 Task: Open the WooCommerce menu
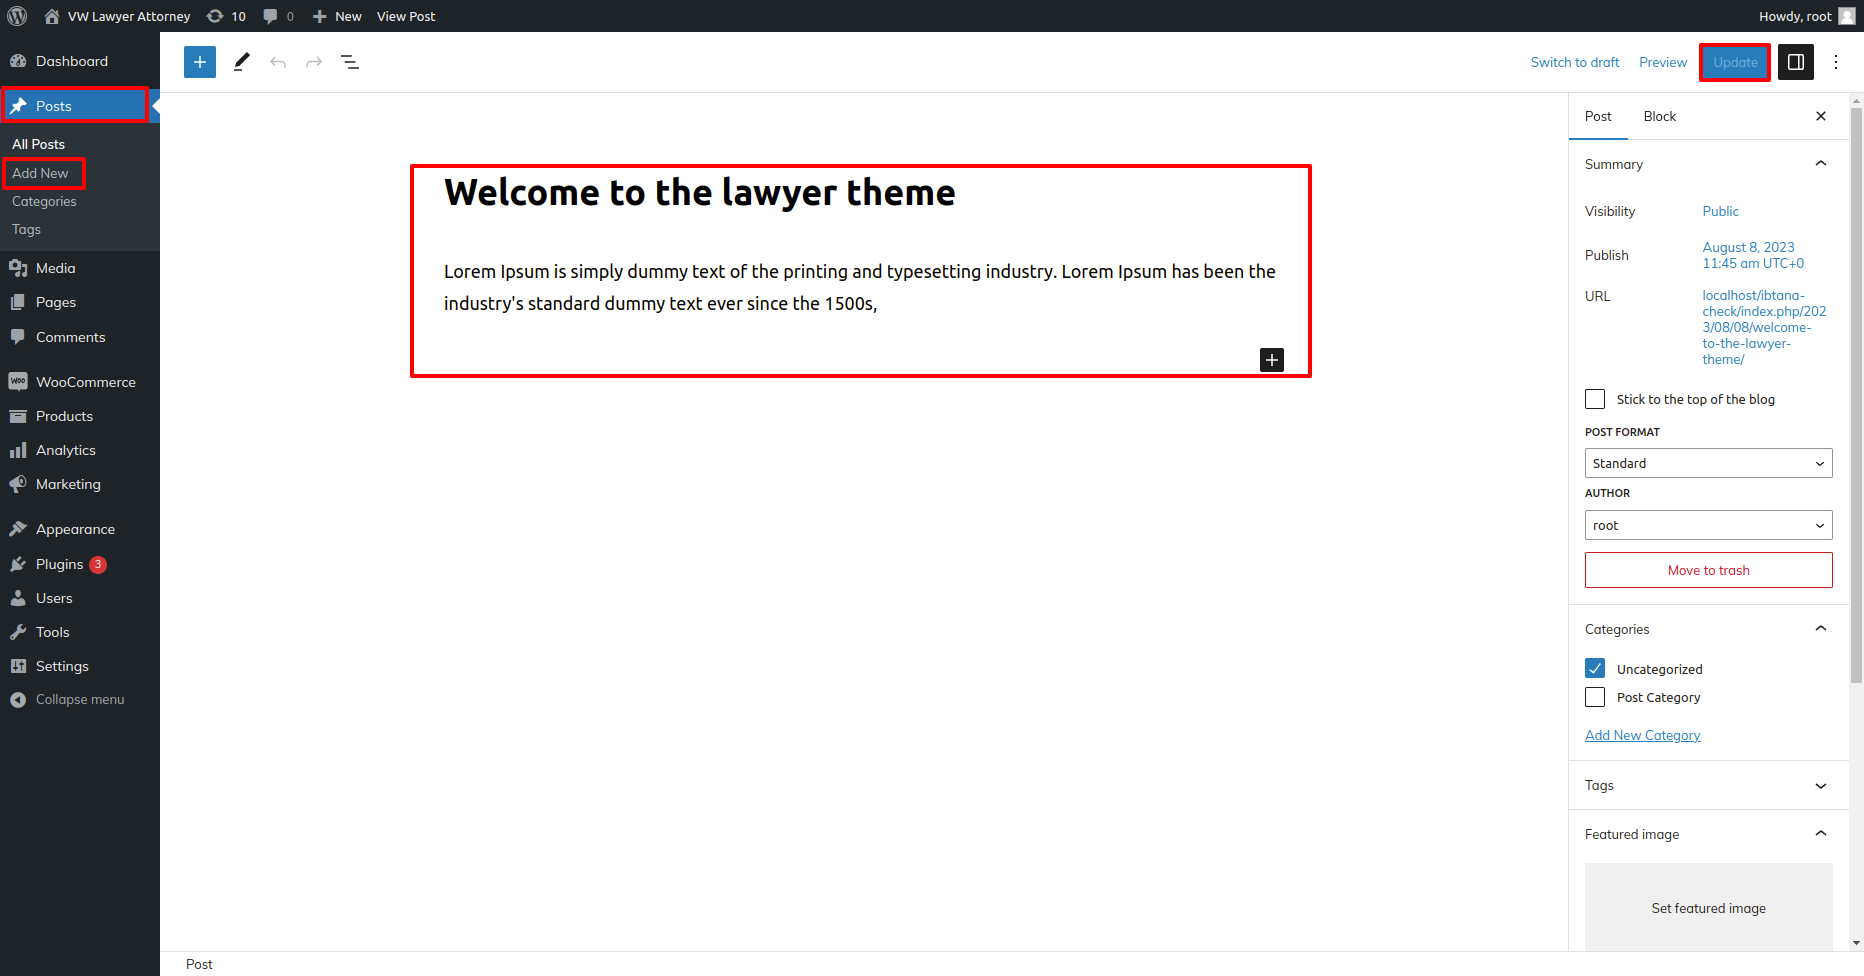80,382
